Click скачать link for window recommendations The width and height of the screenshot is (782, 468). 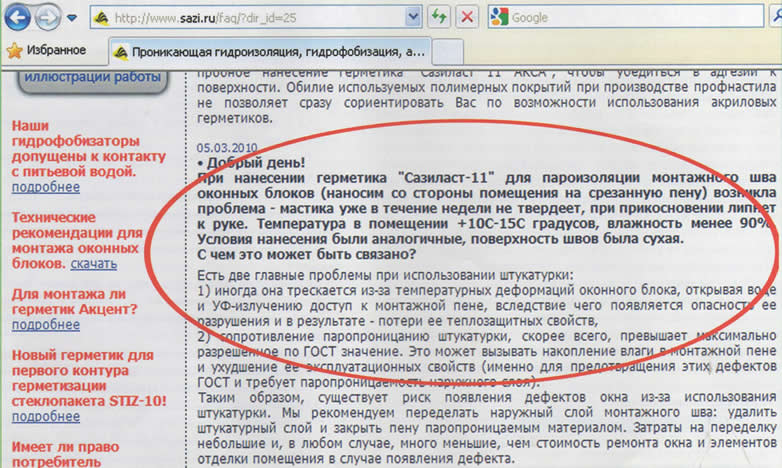pos(94,263)
